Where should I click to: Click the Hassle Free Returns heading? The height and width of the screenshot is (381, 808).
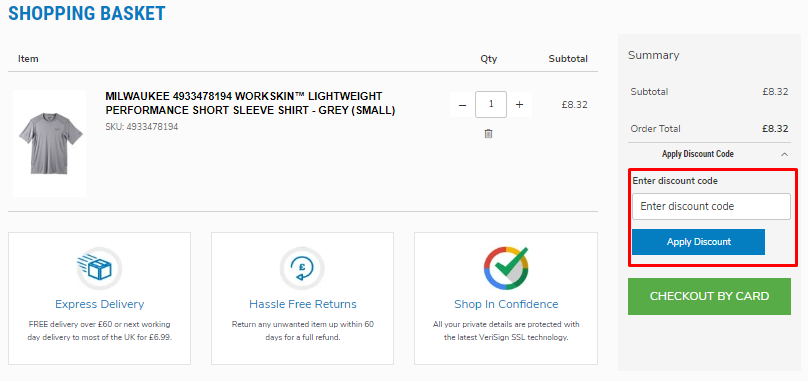click(x=302, y=304)
